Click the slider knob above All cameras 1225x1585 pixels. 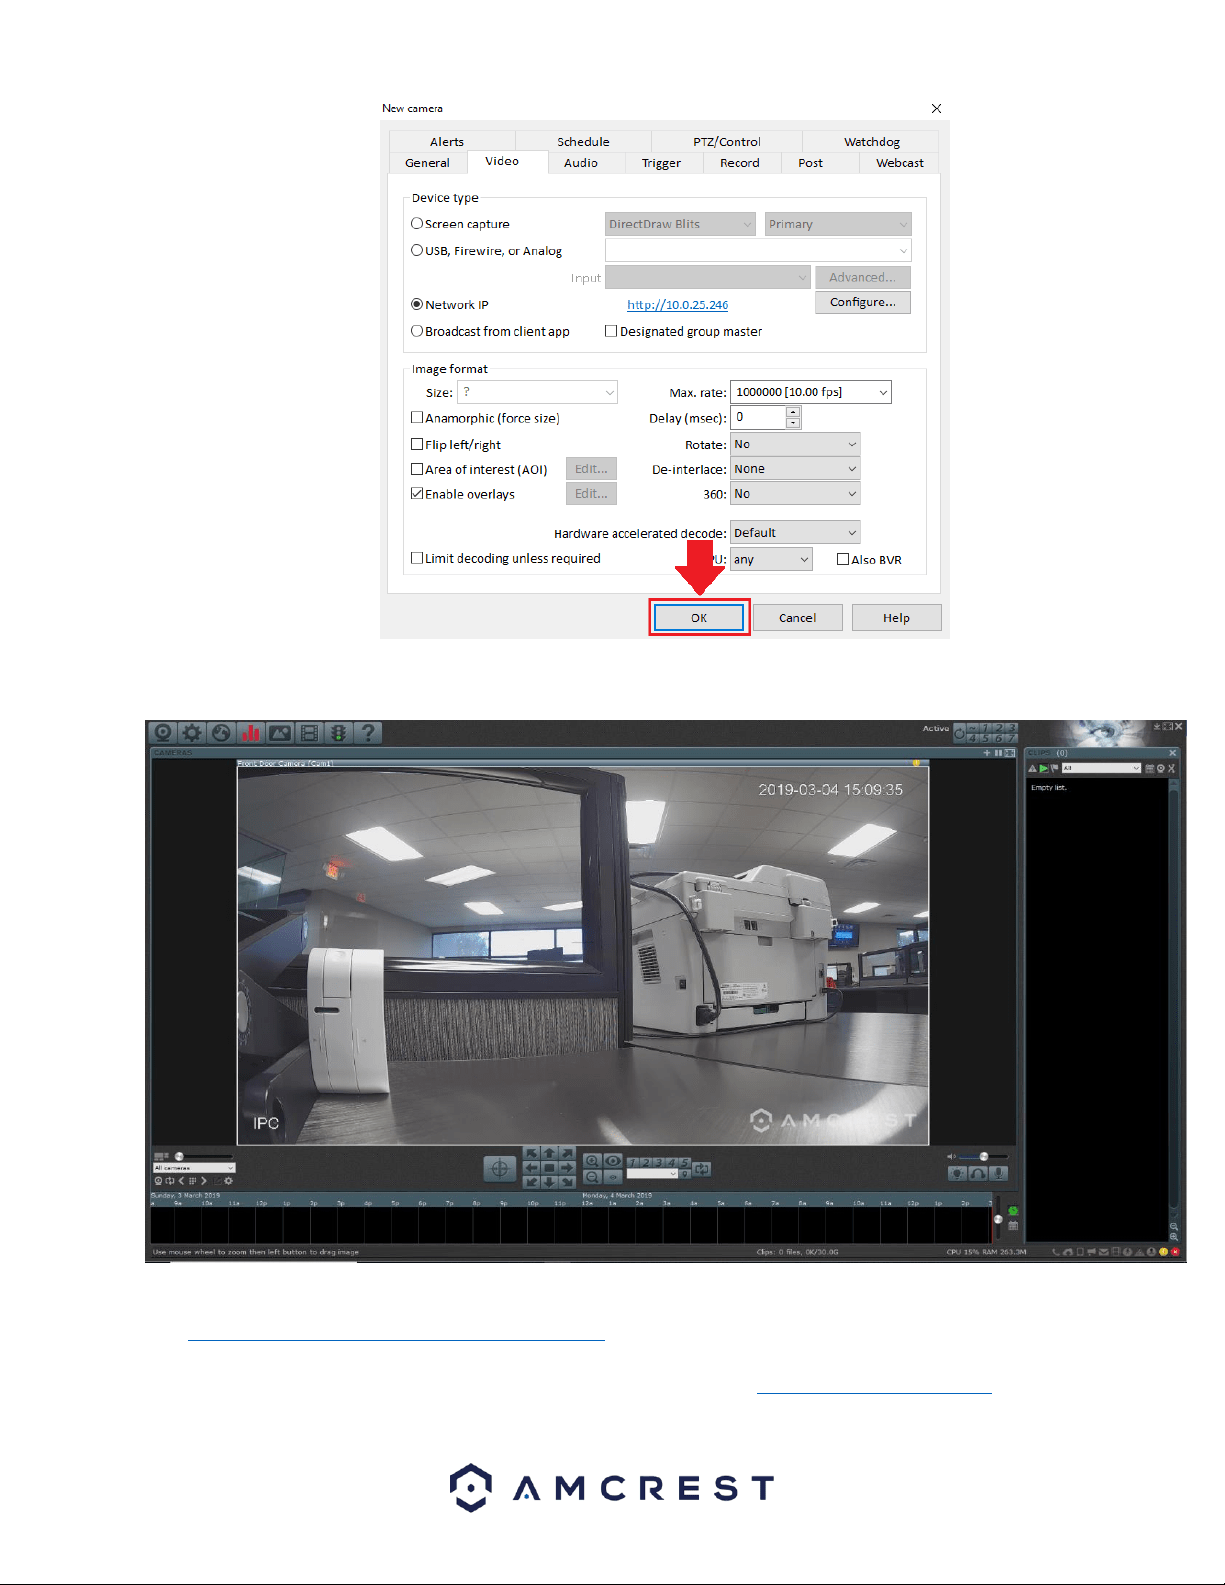click(179, 1156)
